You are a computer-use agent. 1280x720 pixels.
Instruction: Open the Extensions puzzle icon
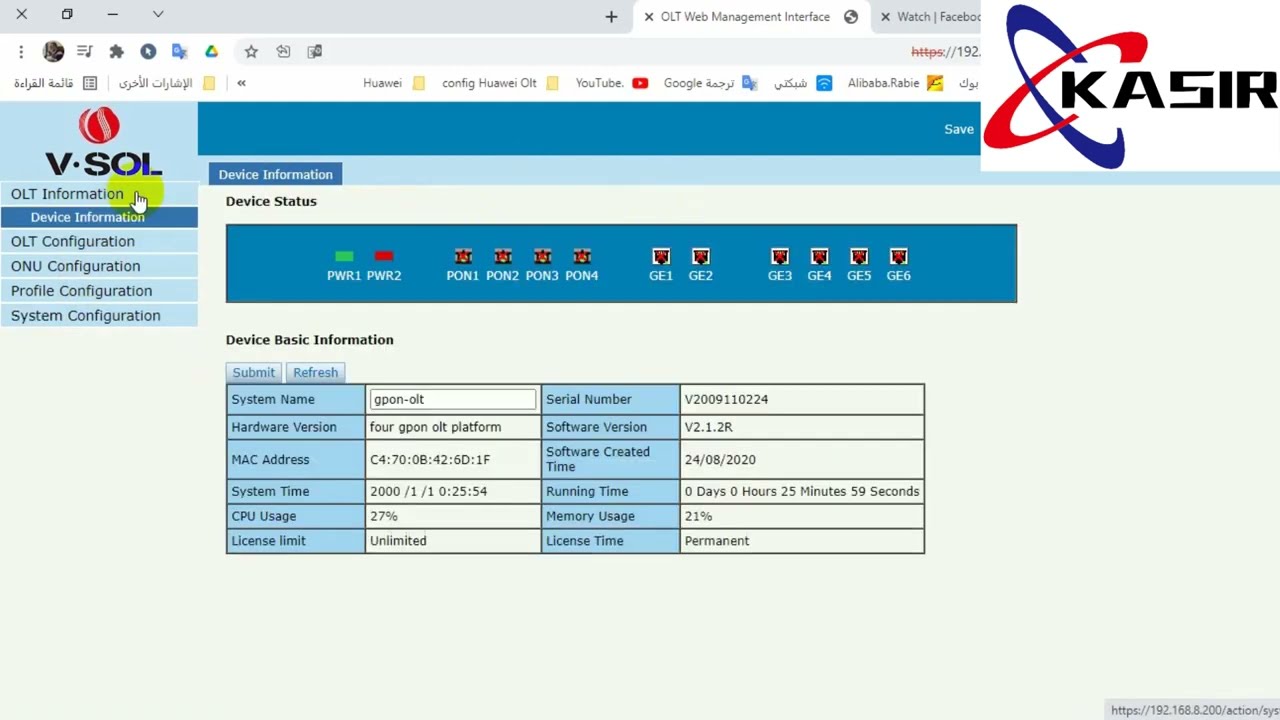[116, 51]
